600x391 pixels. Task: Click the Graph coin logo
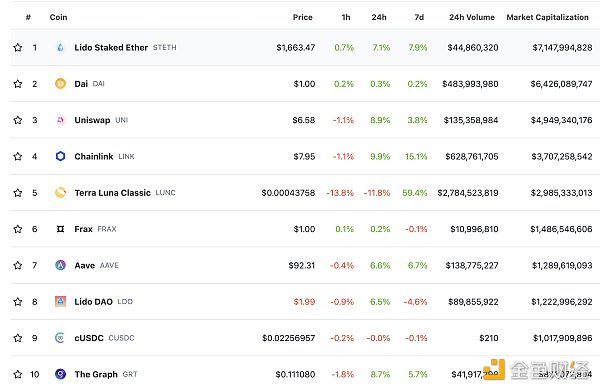60,374
